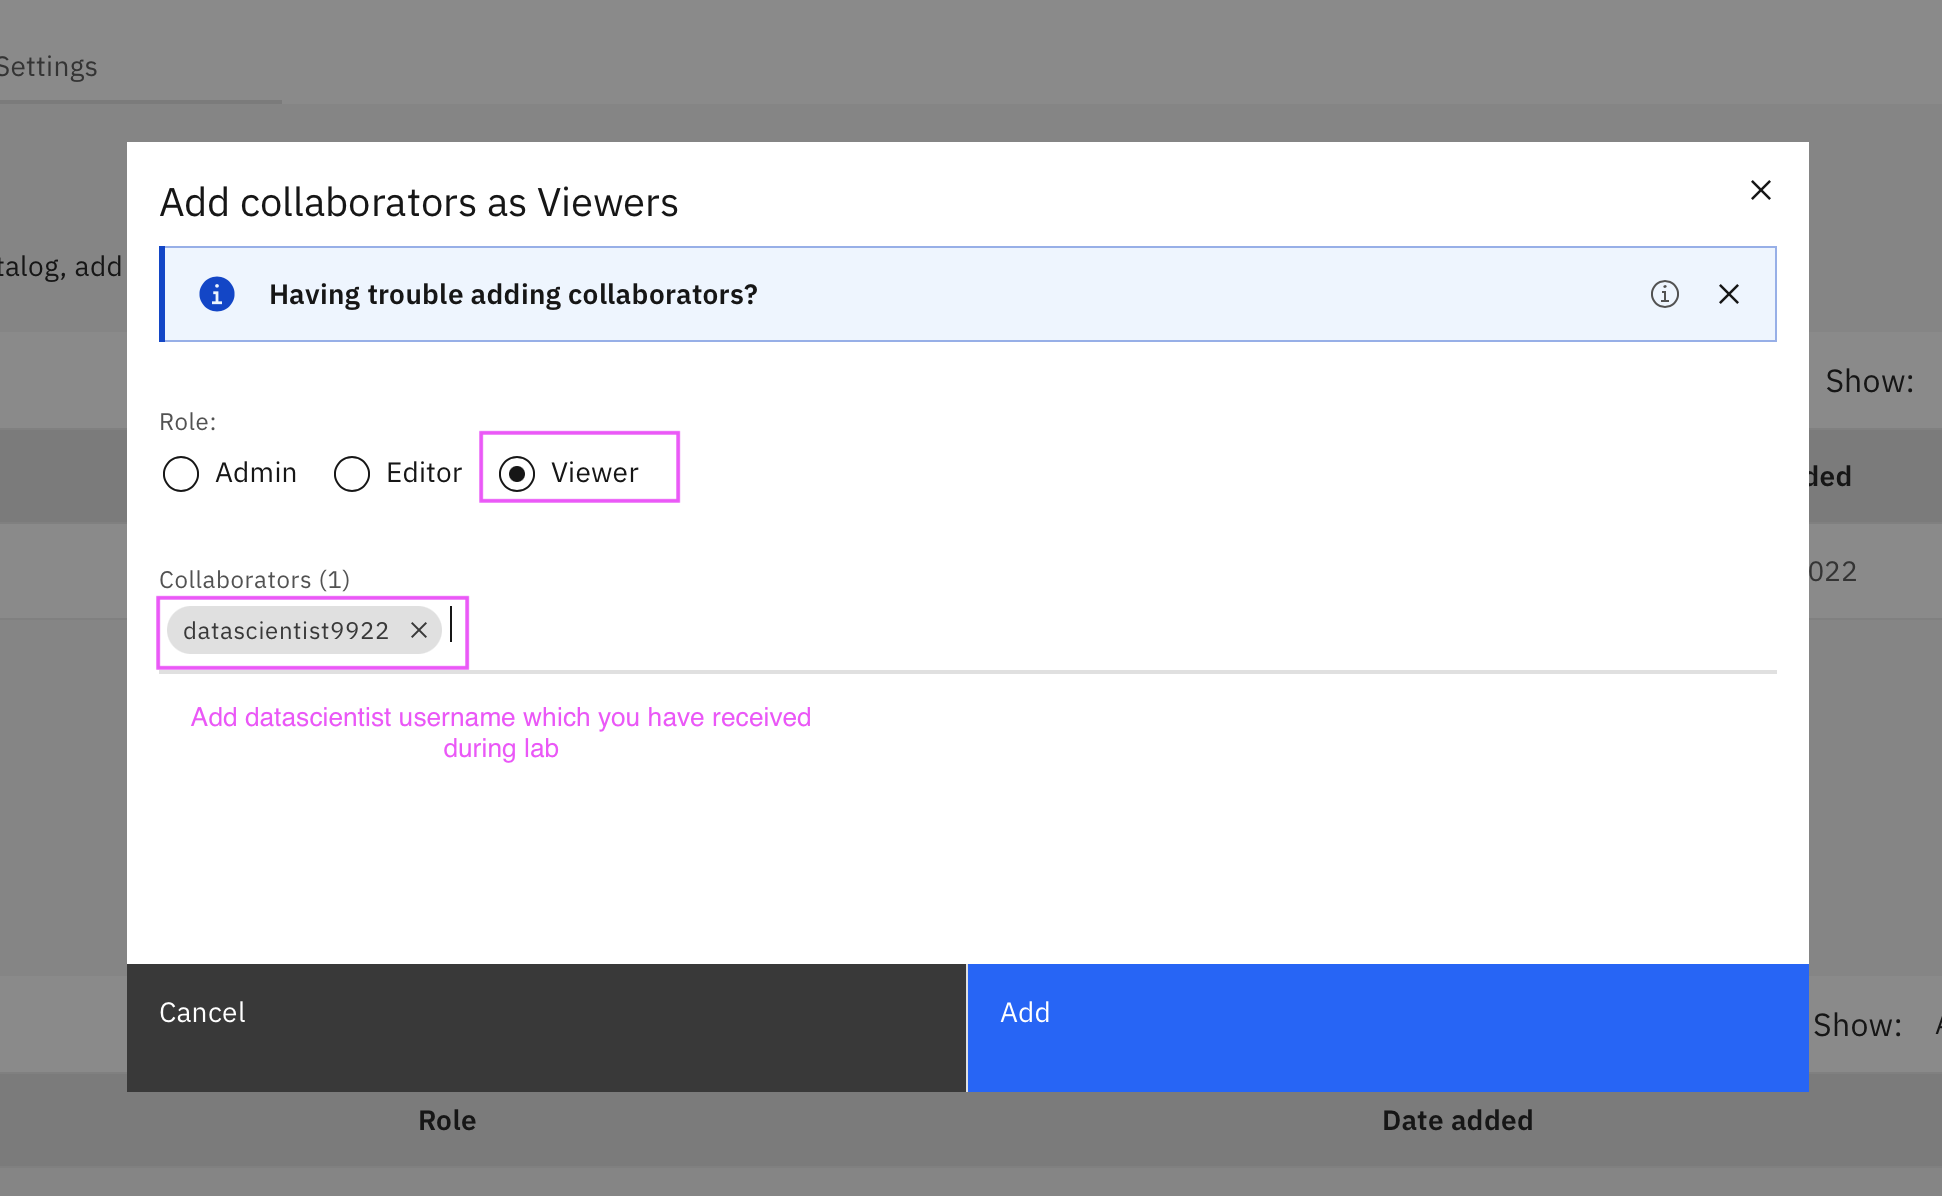
Task: Click the dialog title Add collaborators as Viewers
Action: pos(419,203)
